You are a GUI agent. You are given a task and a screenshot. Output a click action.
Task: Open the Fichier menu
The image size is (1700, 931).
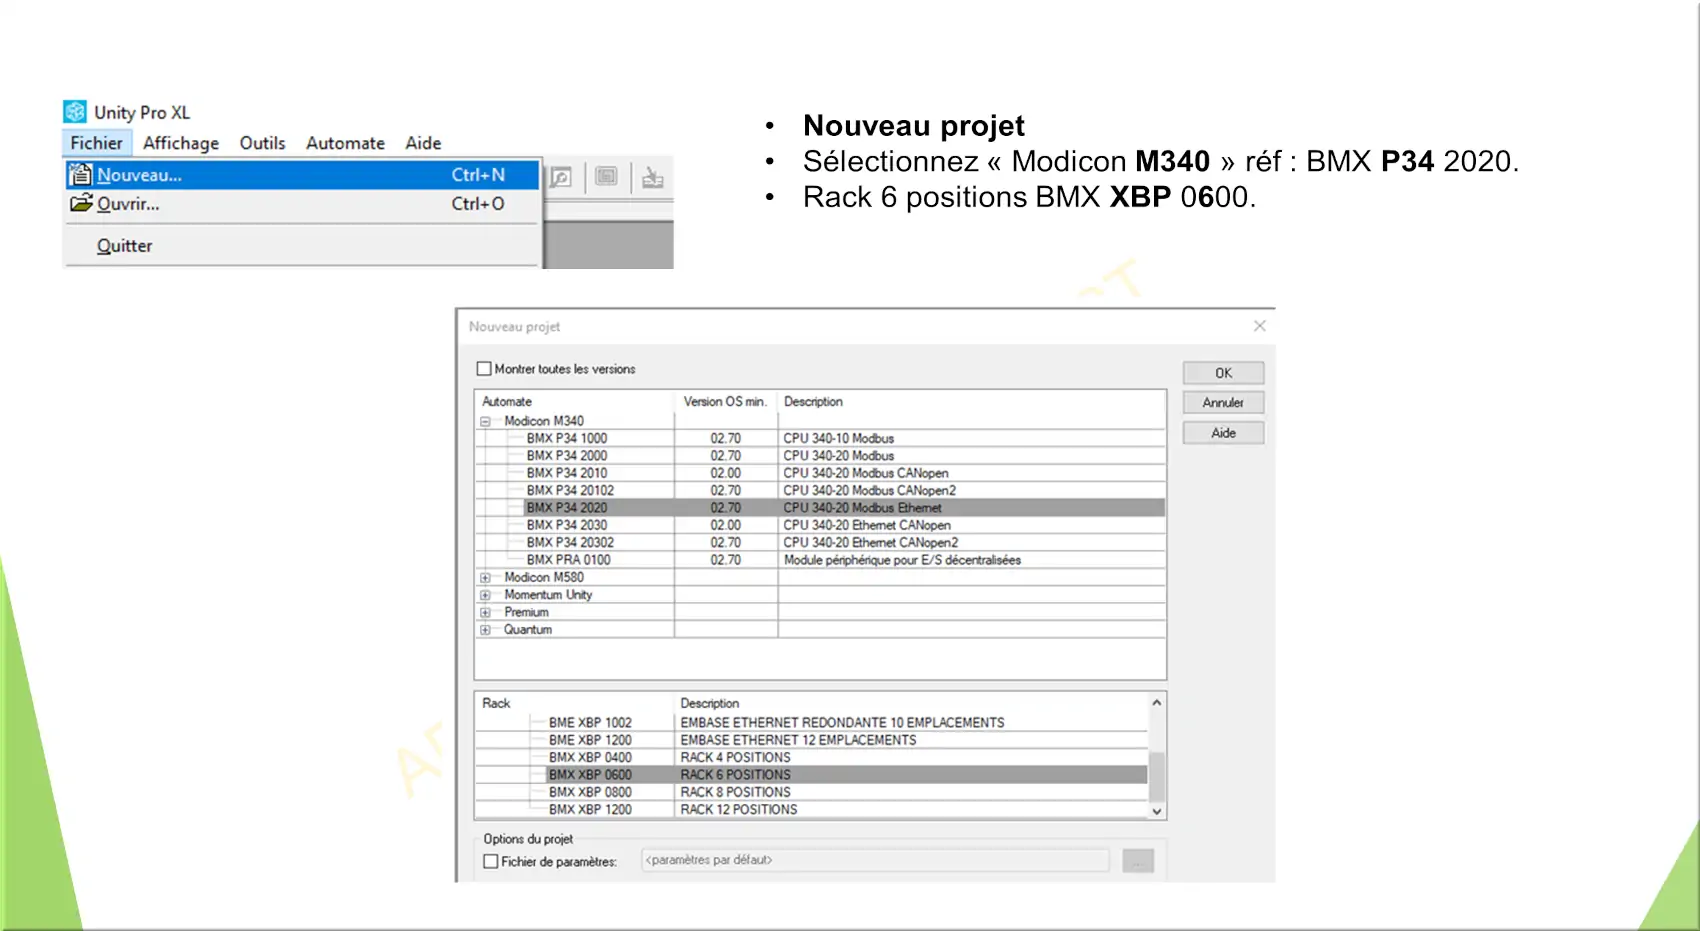coord(96,143)
